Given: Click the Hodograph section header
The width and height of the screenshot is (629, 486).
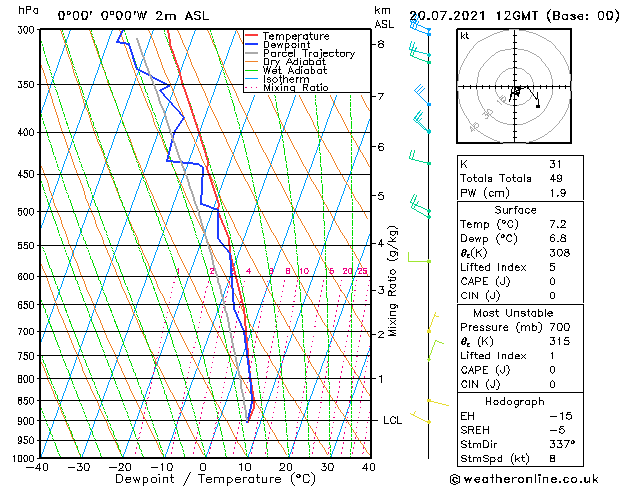Looking at the screenshot, I should 515,401.
